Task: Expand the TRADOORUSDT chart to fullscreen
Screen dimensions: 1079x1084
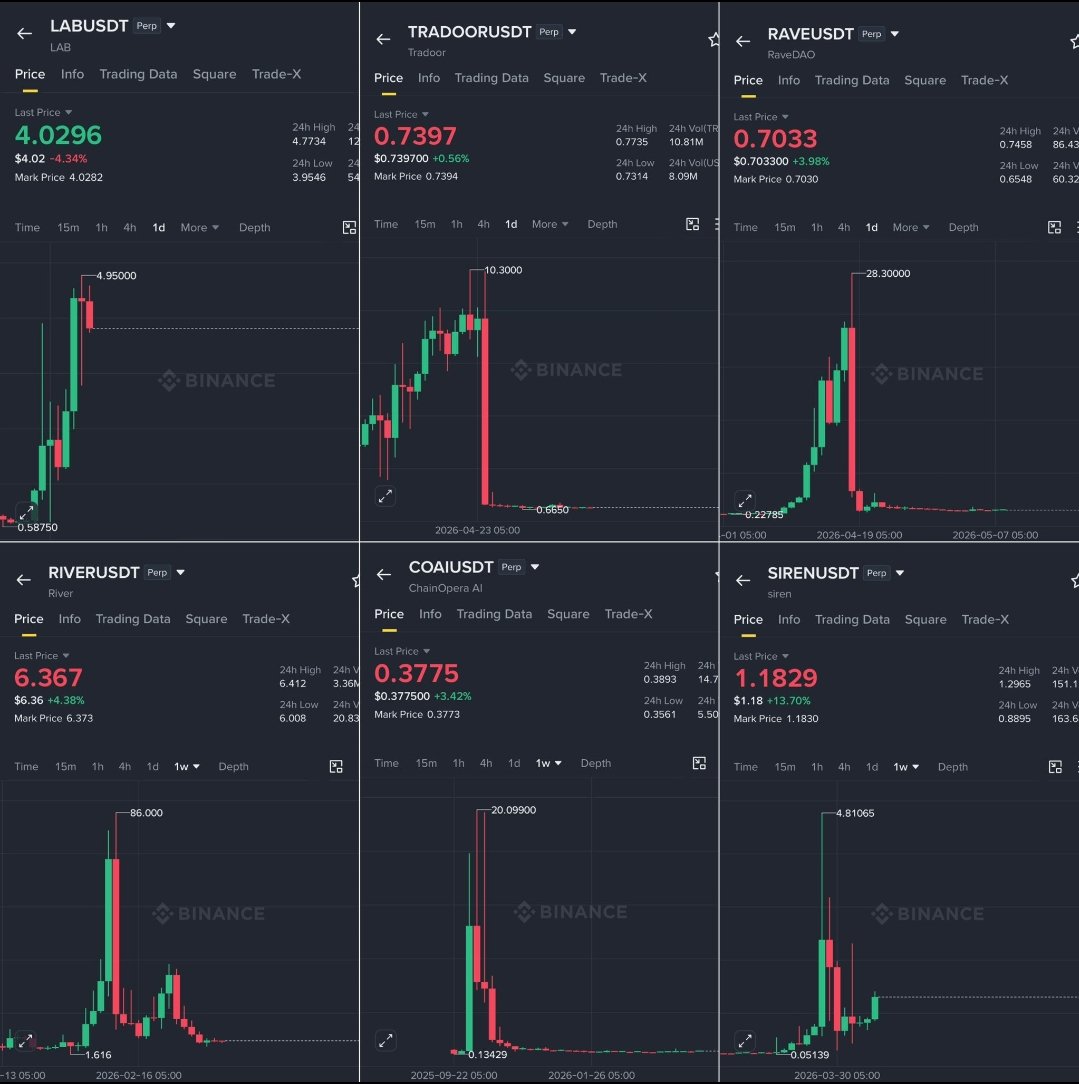Action: point(386,496)
